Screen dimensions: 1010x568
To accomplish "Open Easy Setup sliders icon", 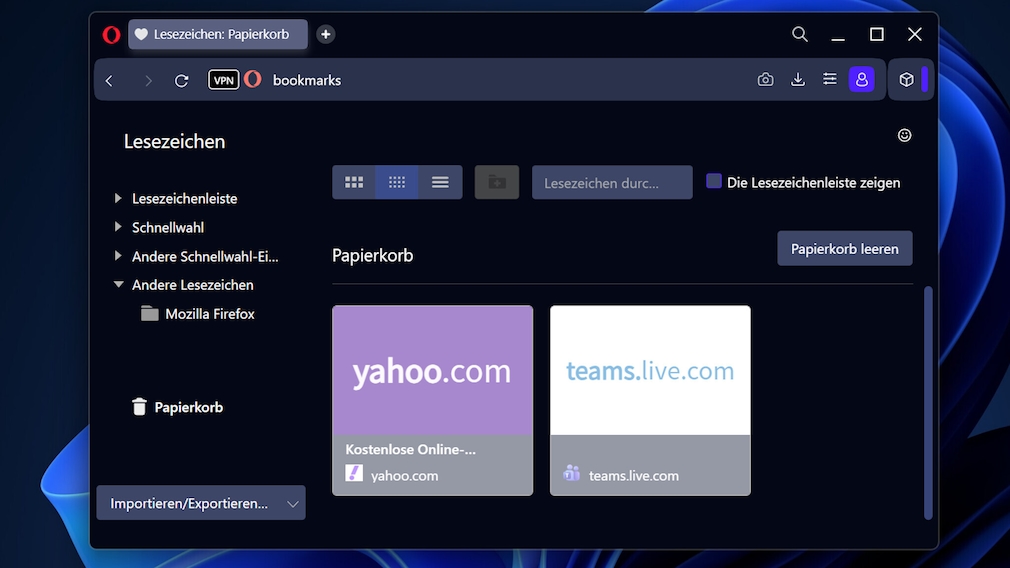I will coord(829,80).
